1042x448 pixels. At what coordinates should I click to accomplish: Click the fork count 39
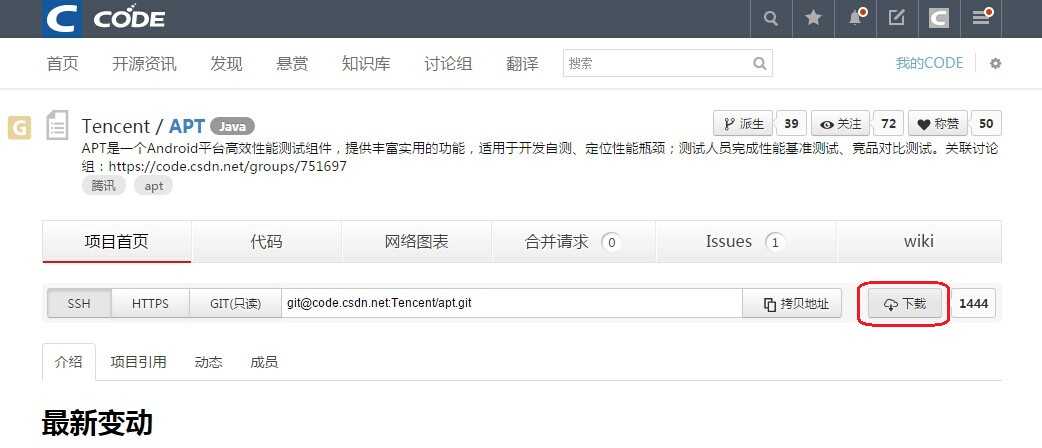coord(791,124)
